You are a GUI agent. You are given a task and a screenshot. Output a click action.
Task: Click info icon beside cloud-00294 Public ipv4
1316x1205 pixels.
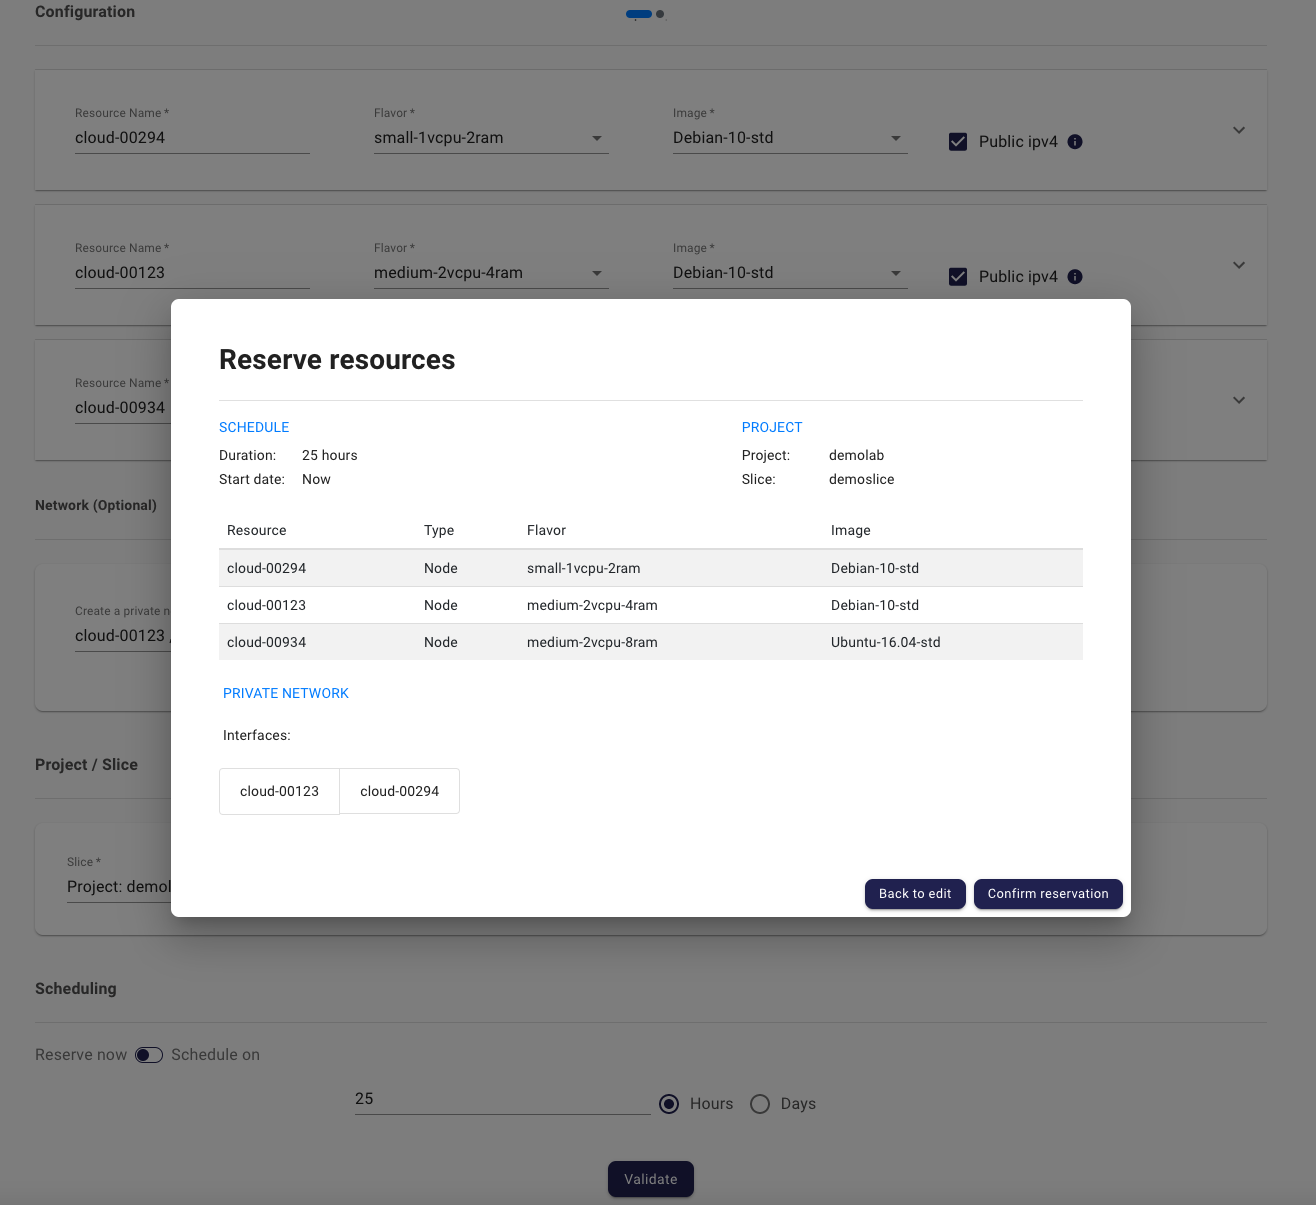(x=1075, y=142)
